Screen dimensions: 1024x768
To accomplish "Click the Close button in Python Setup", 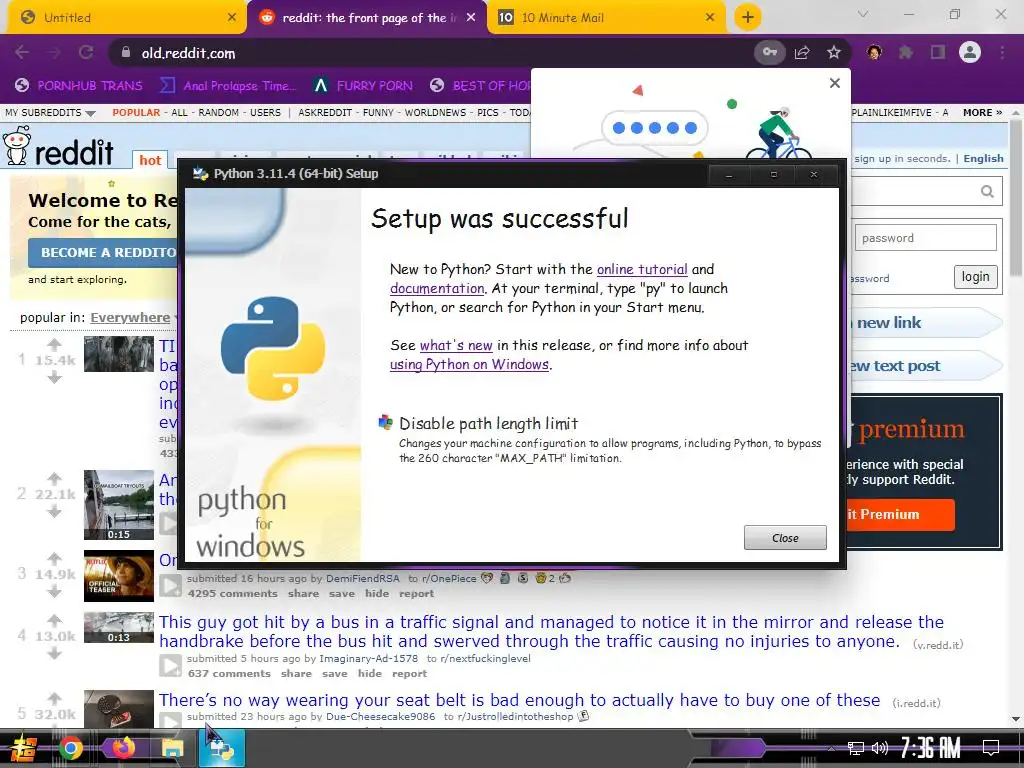I will click(785, 537).
